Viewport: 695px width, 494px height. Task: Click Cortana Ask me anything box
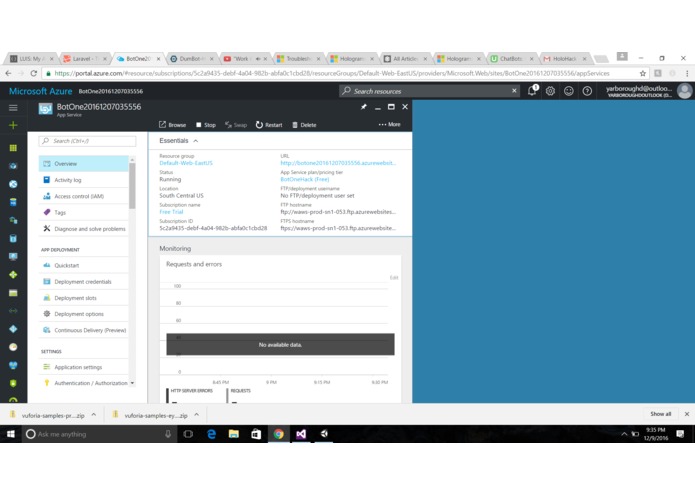coord(98,434)
